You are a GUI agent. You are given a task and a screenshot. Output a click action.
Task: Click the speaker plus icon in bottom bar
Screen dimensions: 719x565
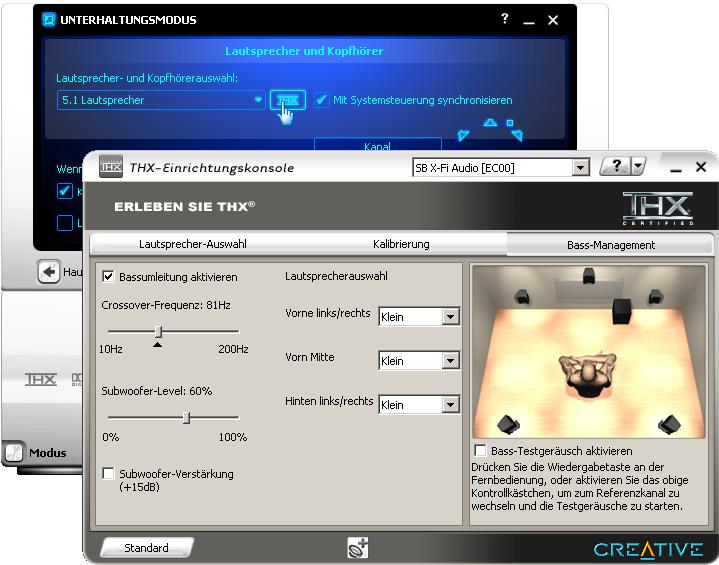click(358, 548)
